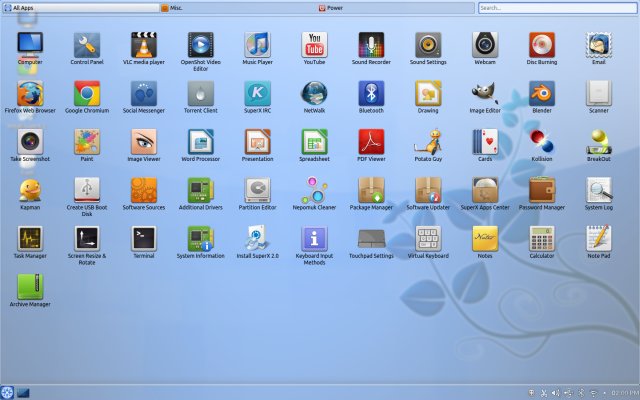Launch Task Manager
The image size is (640, 400).
pyautogui.click(x=30, y=239)
